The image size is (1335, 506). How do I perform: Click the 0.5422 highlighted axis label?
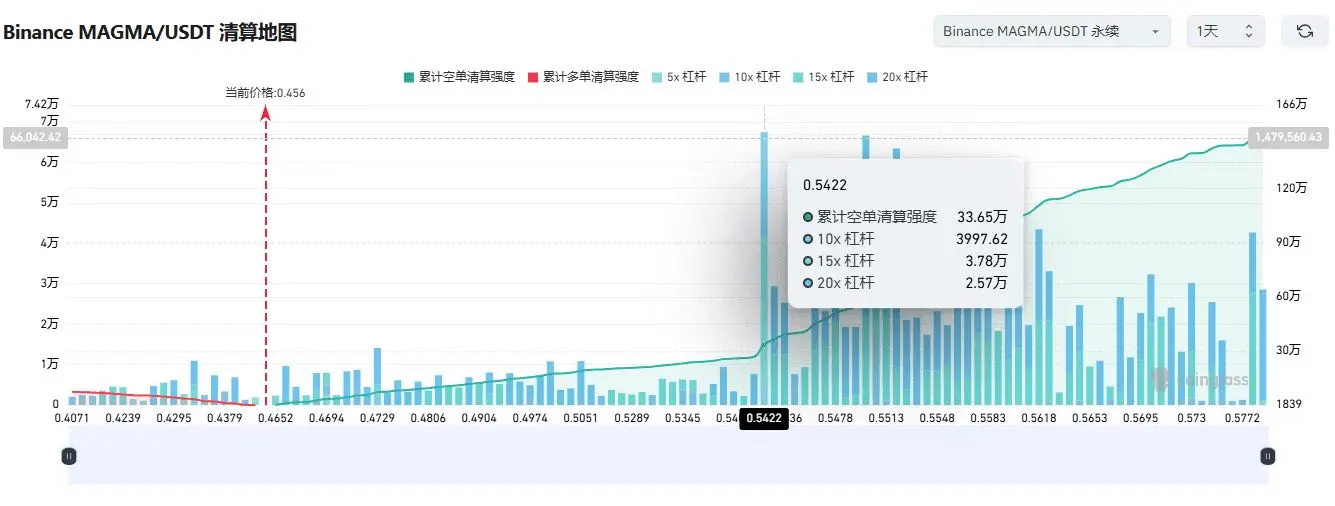[764, 419]
